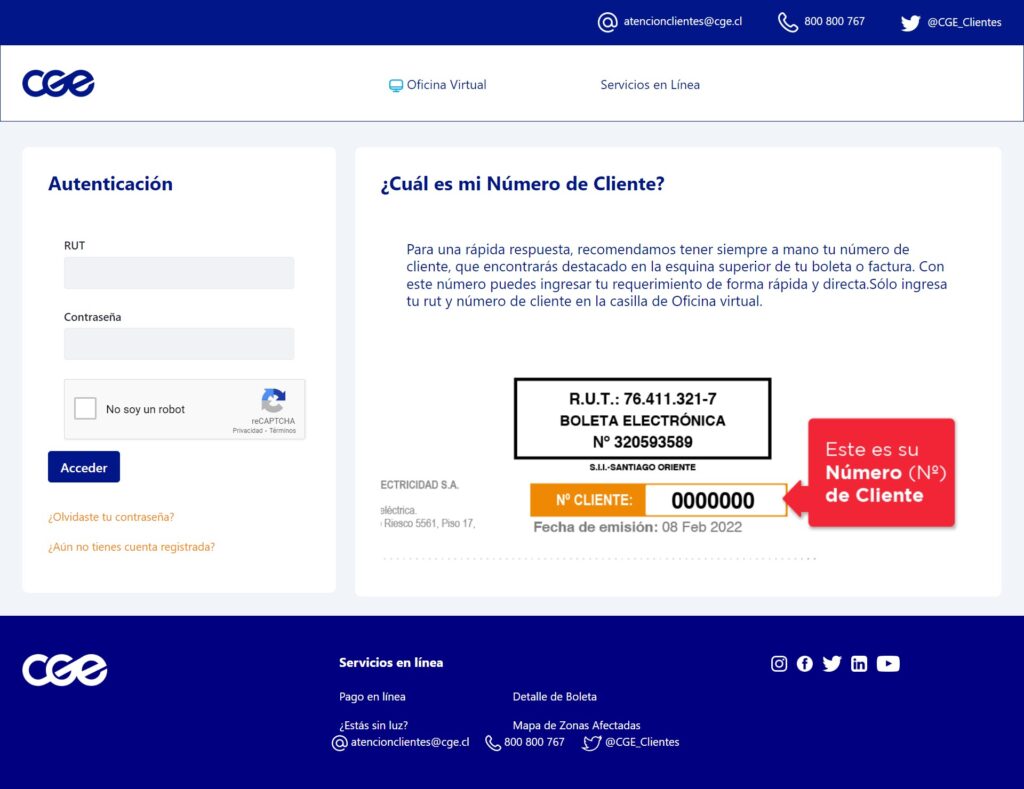The image size is (1024, 789).
Task: Check the "No soy un robot" checkbox
Action: (86, 409)
